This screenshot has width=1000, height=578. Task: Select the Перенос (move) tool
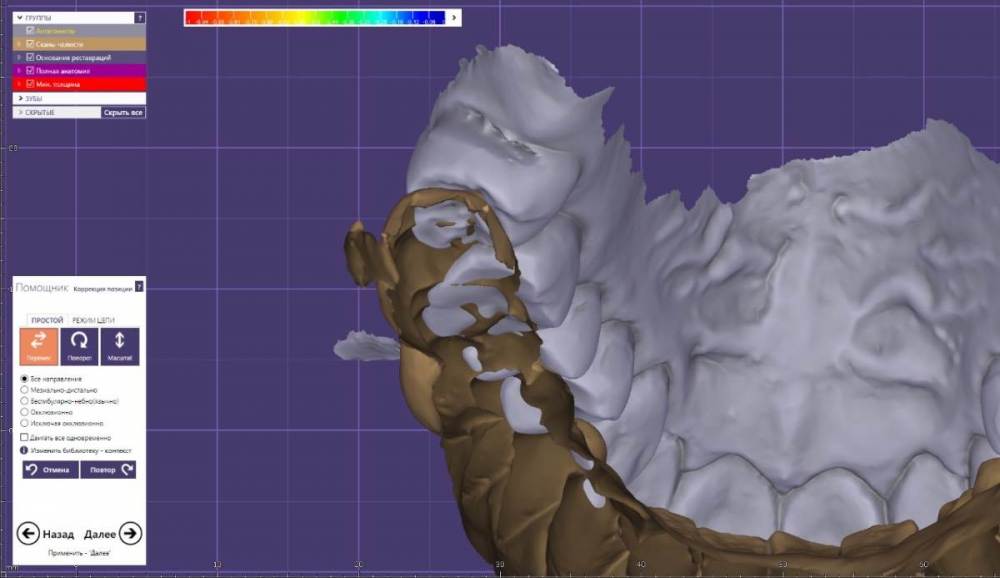click(x=39, y=345)
